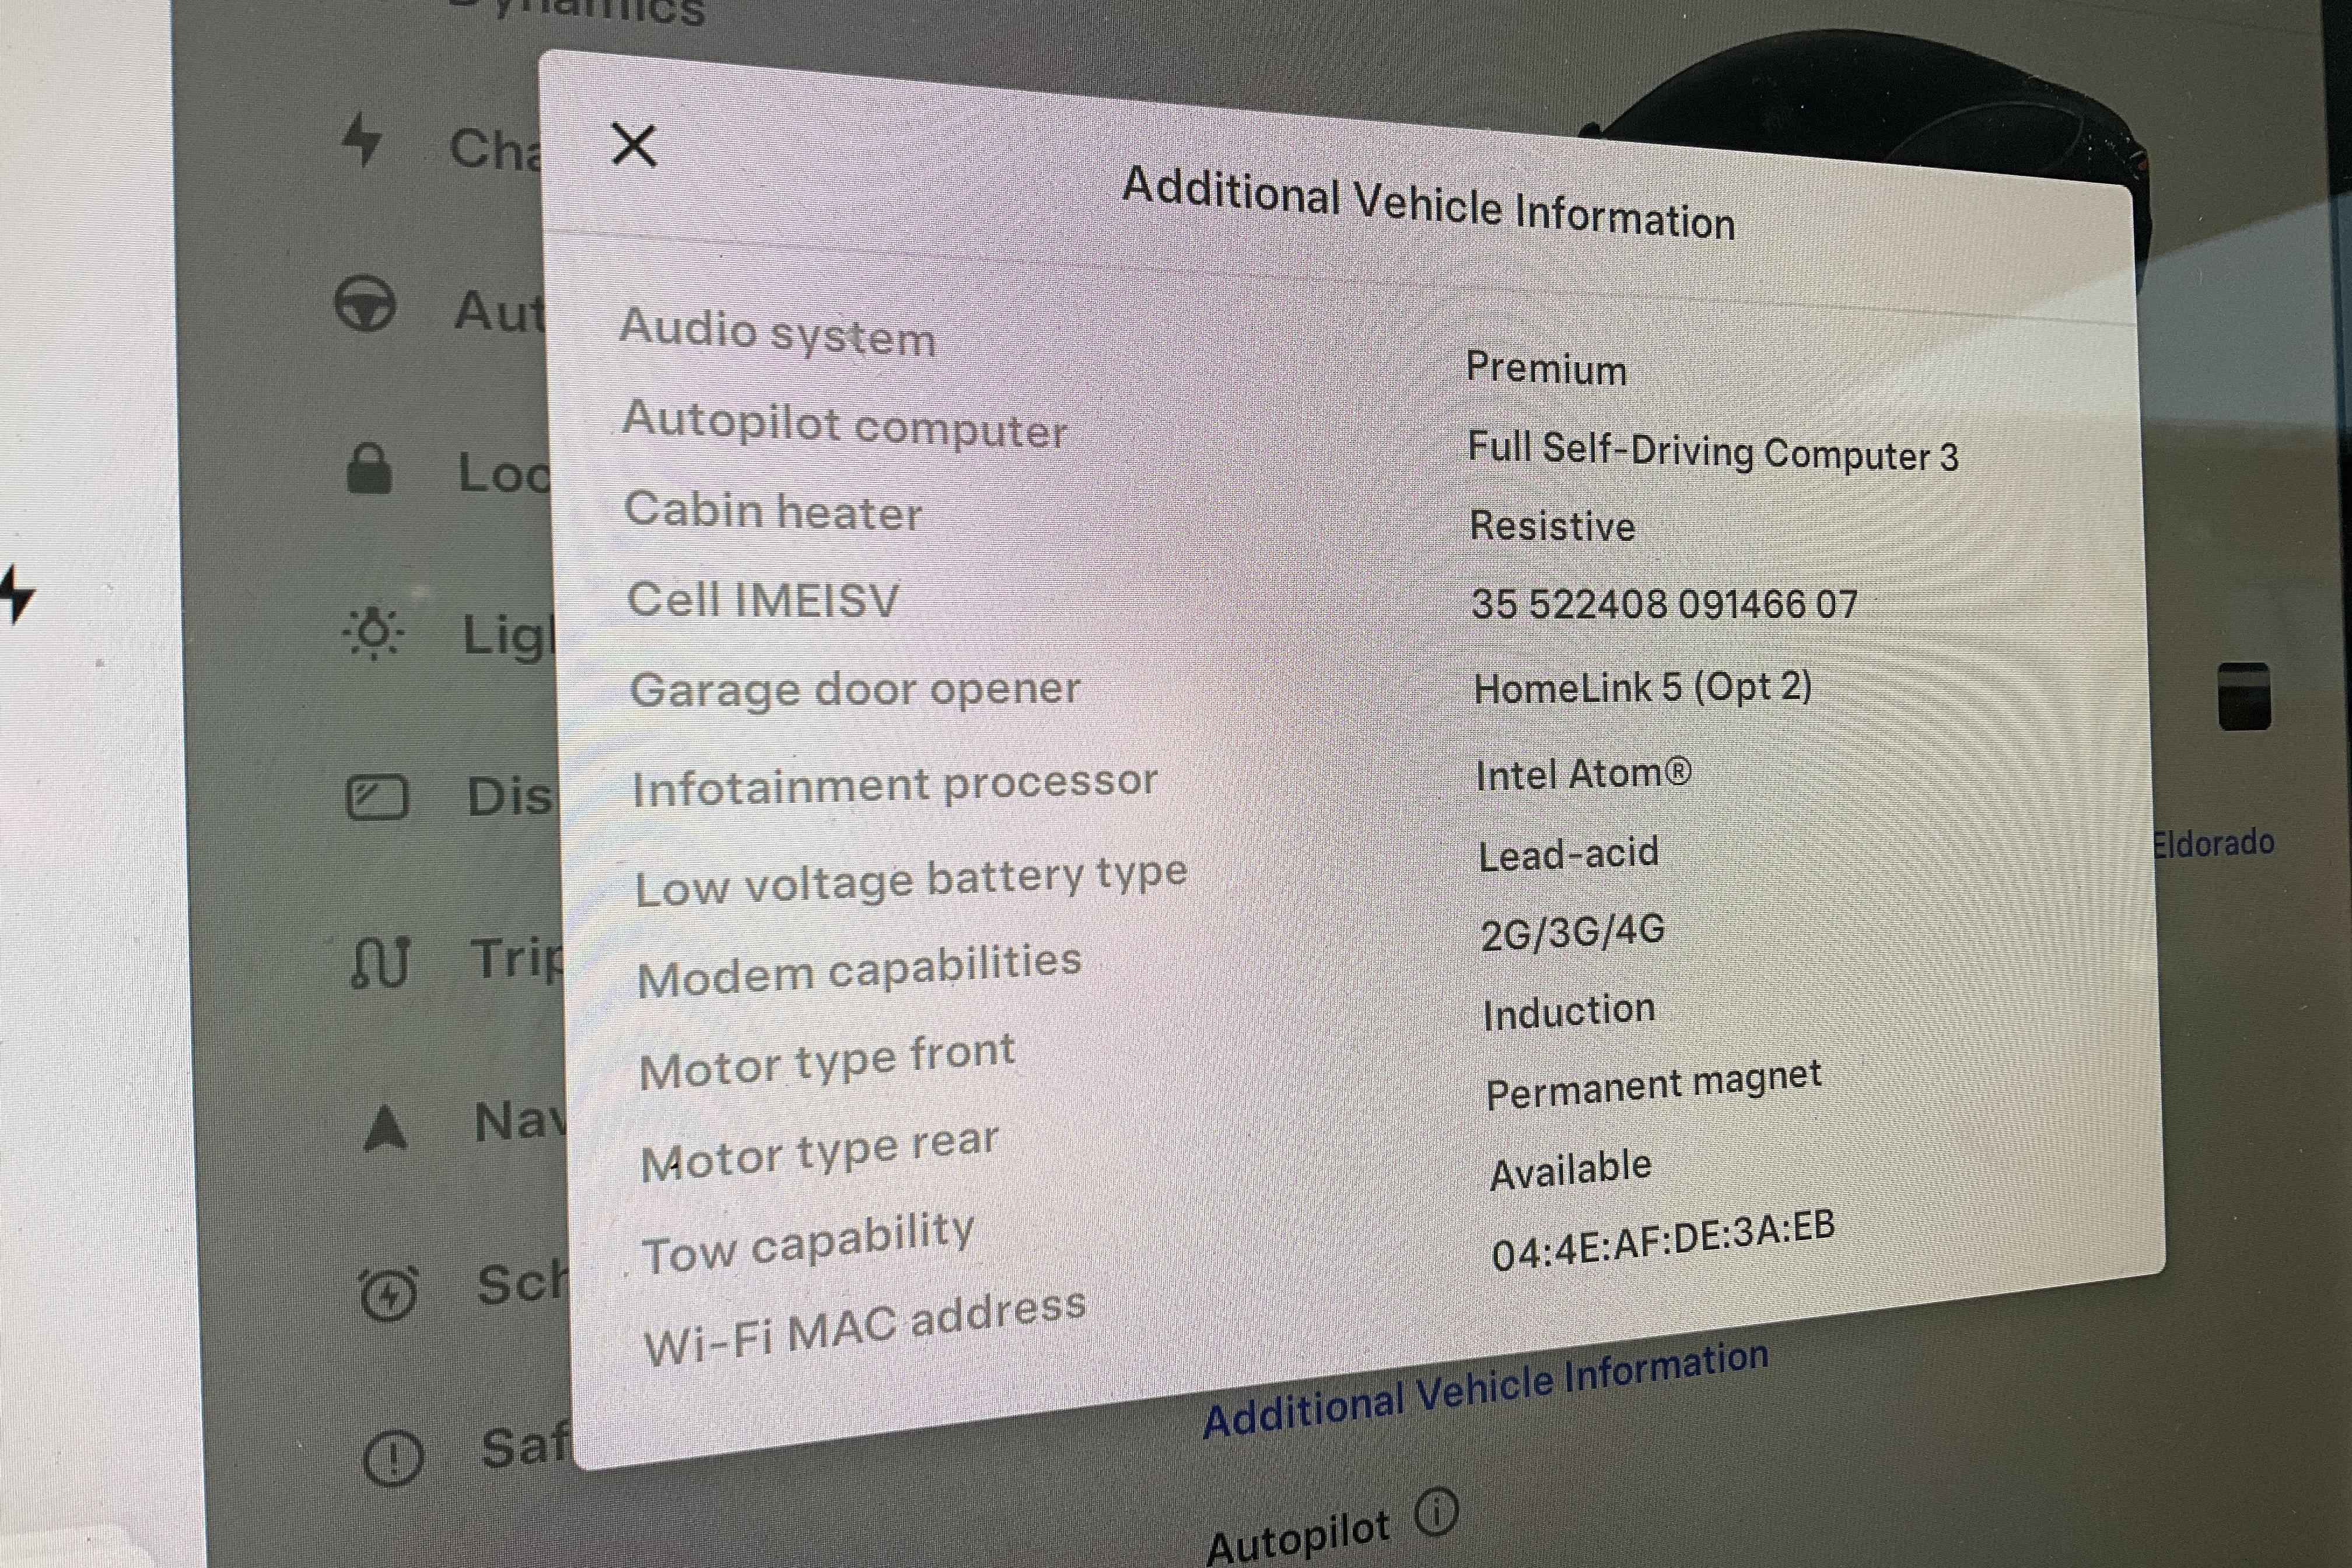2352x1568 pixels.
Task: Click the Tow capability label
Action: tap(808, 1243)
